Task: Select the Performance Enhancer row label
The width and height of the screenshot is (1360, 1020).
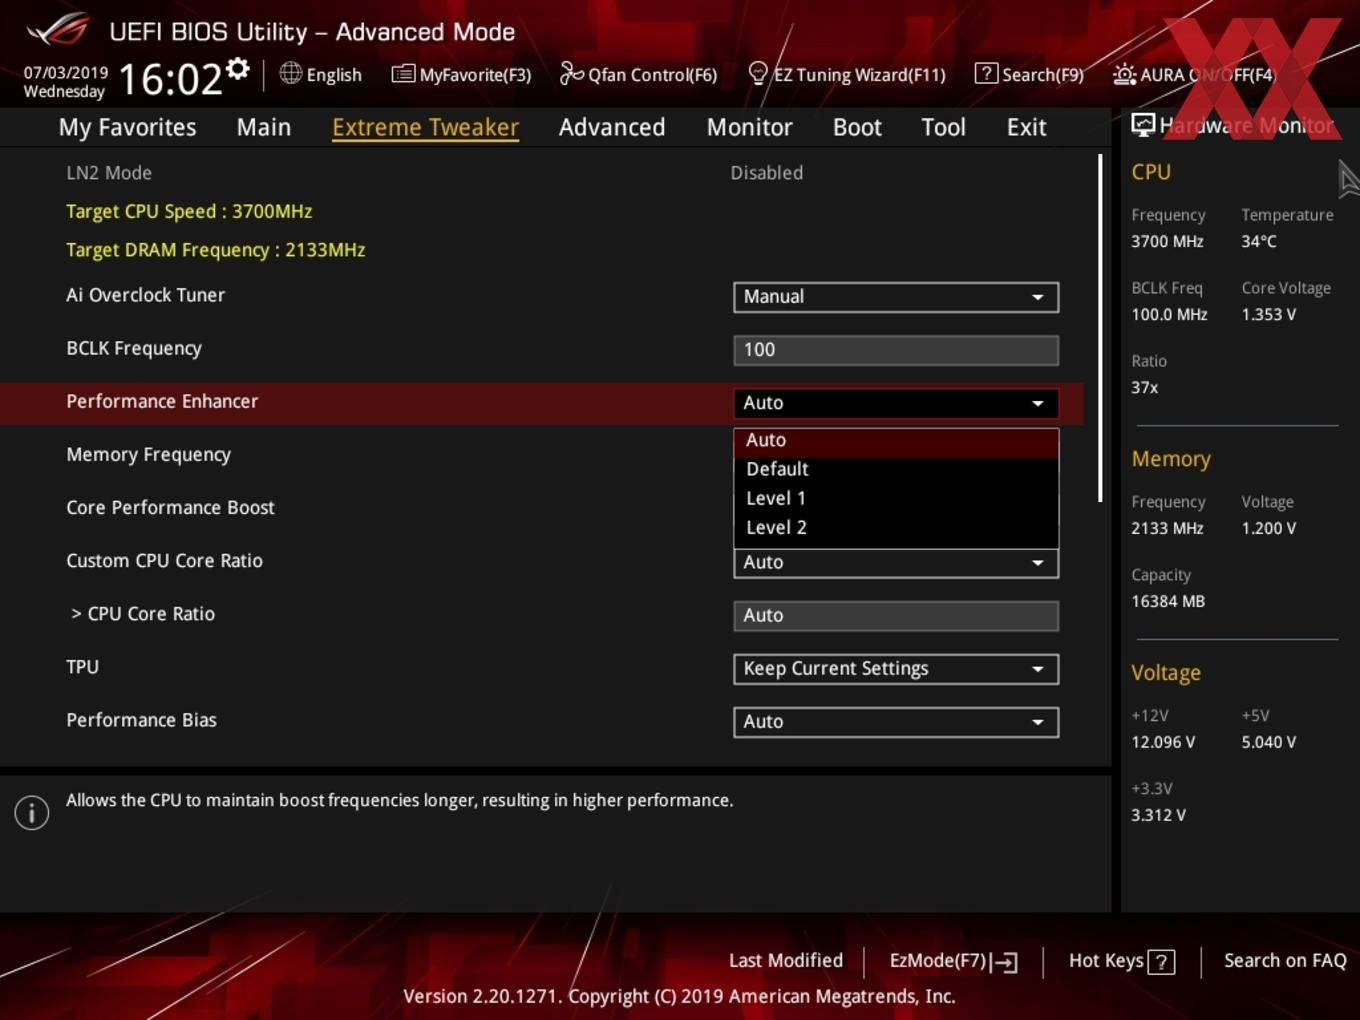Action: tap(162, 401)
